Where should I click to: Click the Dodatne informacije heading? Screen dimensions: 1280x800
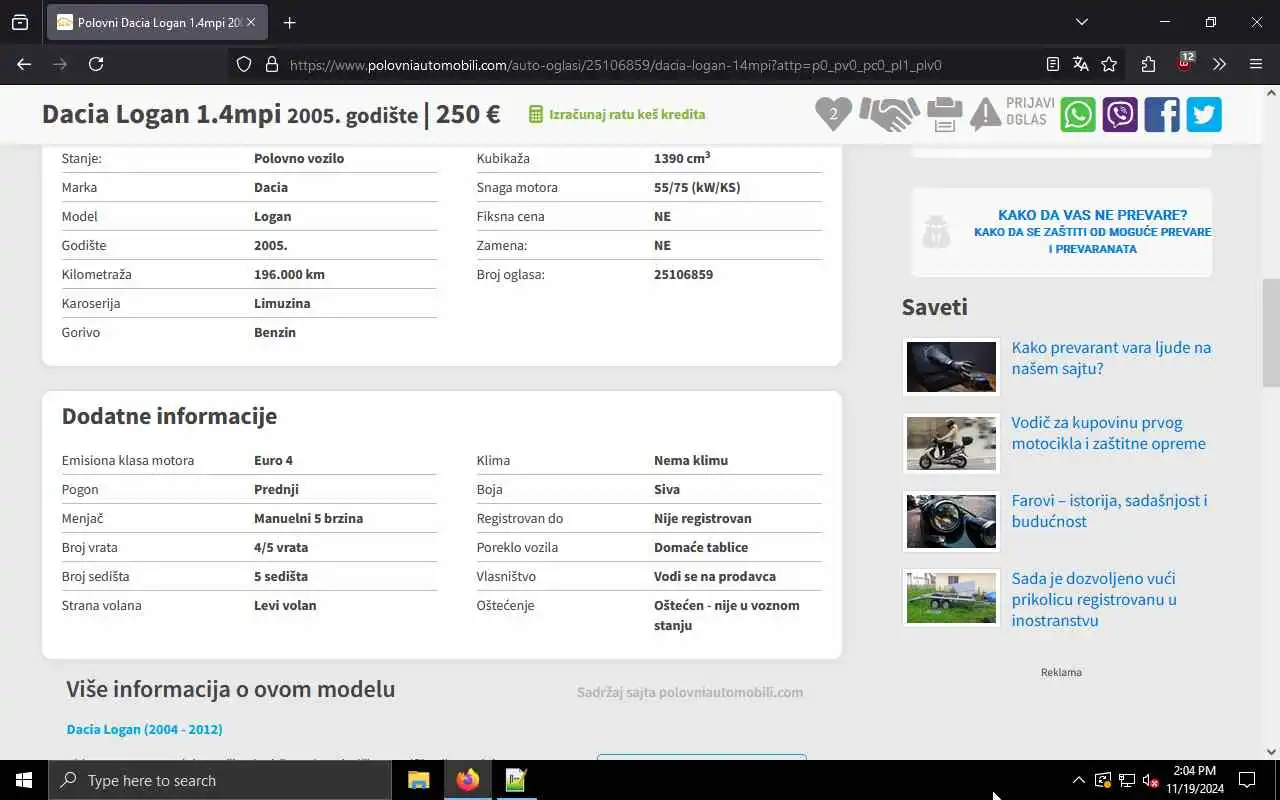(x=169, y=416)
